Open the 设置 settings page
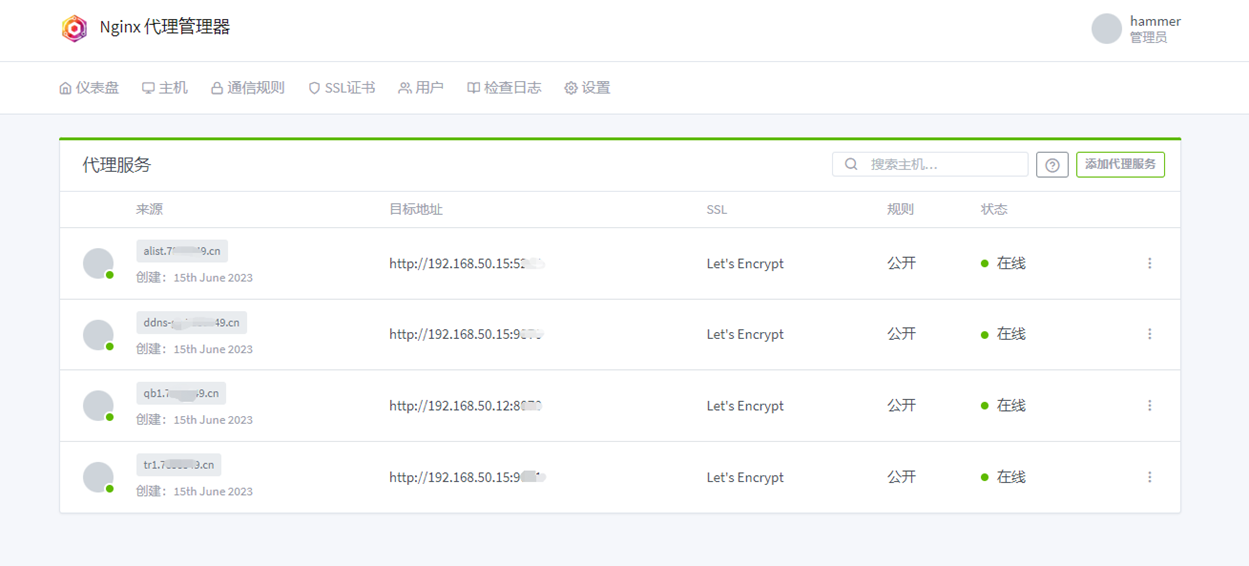The width and height of the screenshot is (1249, 566). [587, 88]
